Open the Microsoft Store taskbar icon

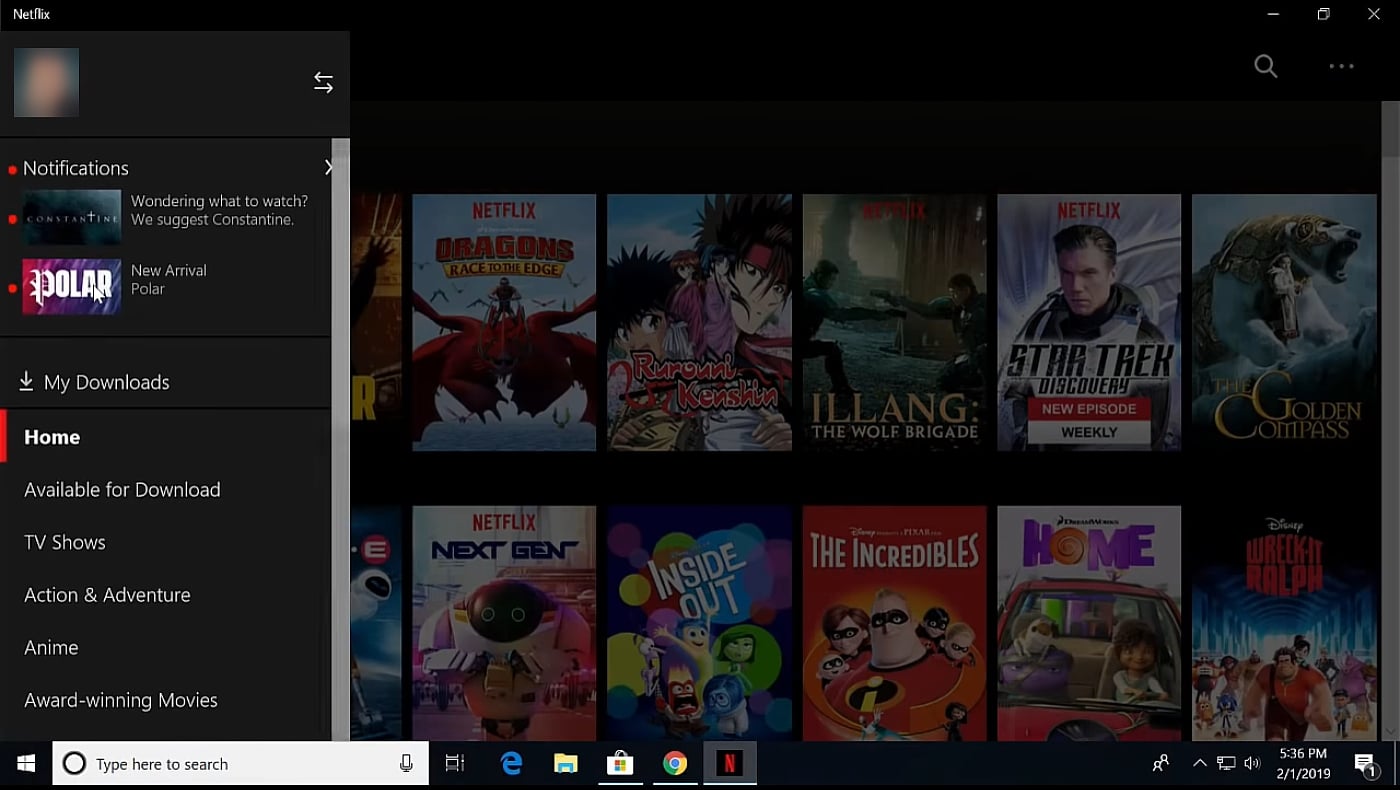coord(621,763)
